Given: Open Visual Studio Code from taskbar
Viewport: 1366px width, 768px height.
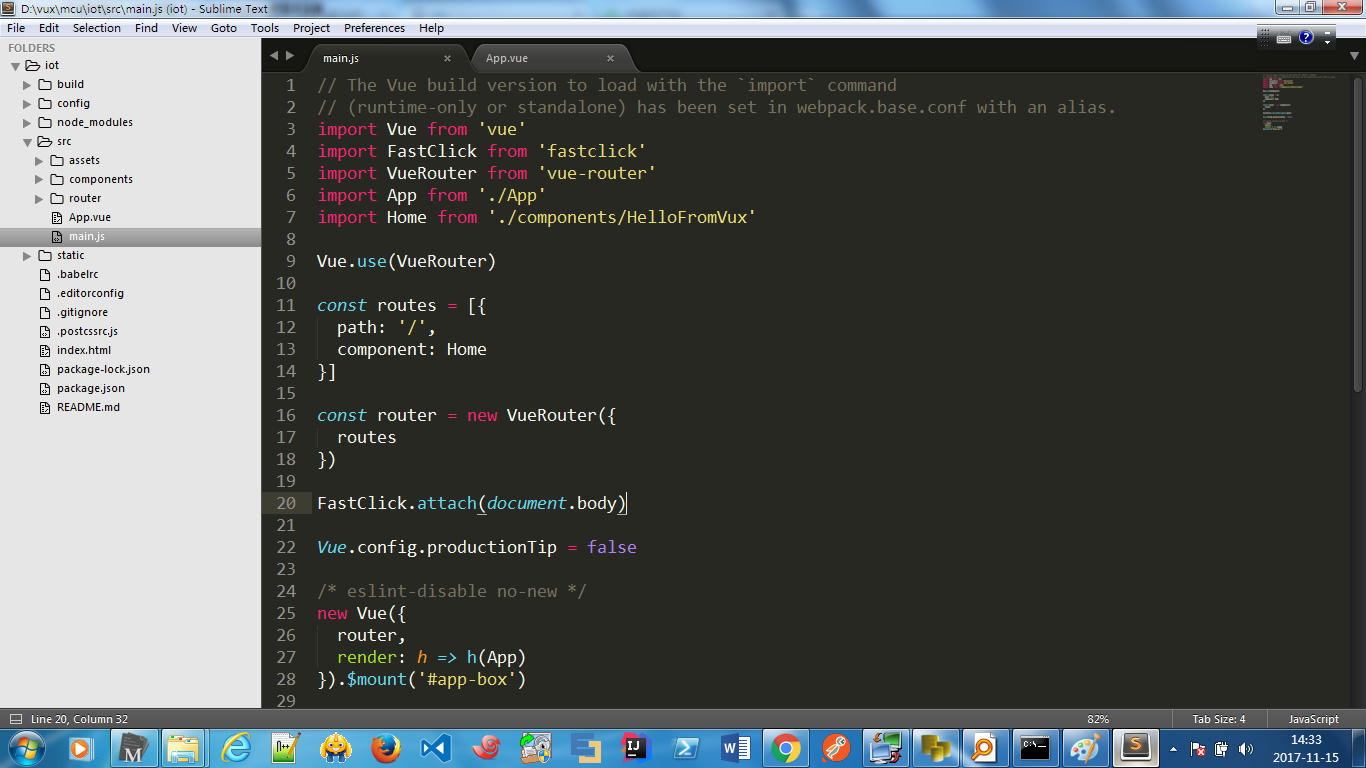Looking at the screenshot, I should [437, 748].
